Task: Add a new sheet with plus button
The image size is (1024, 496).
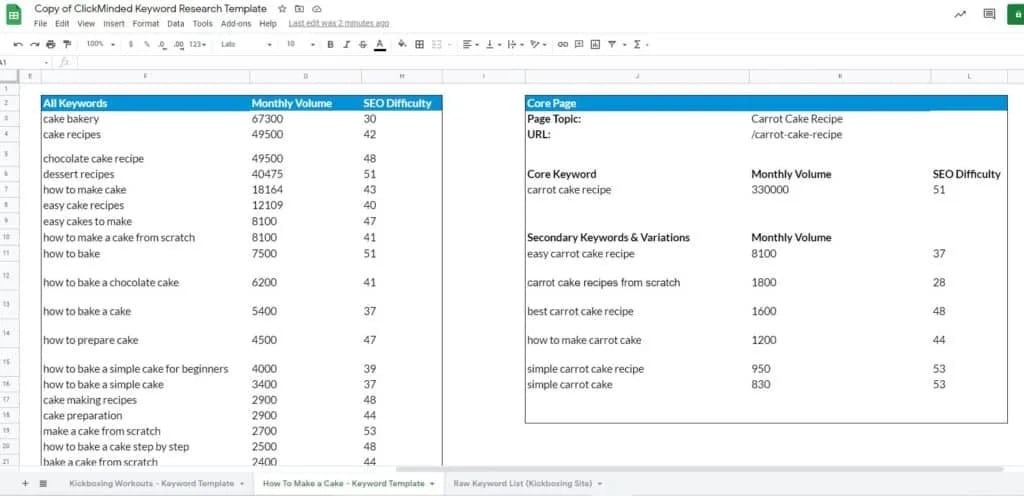Action: (25, 483)
